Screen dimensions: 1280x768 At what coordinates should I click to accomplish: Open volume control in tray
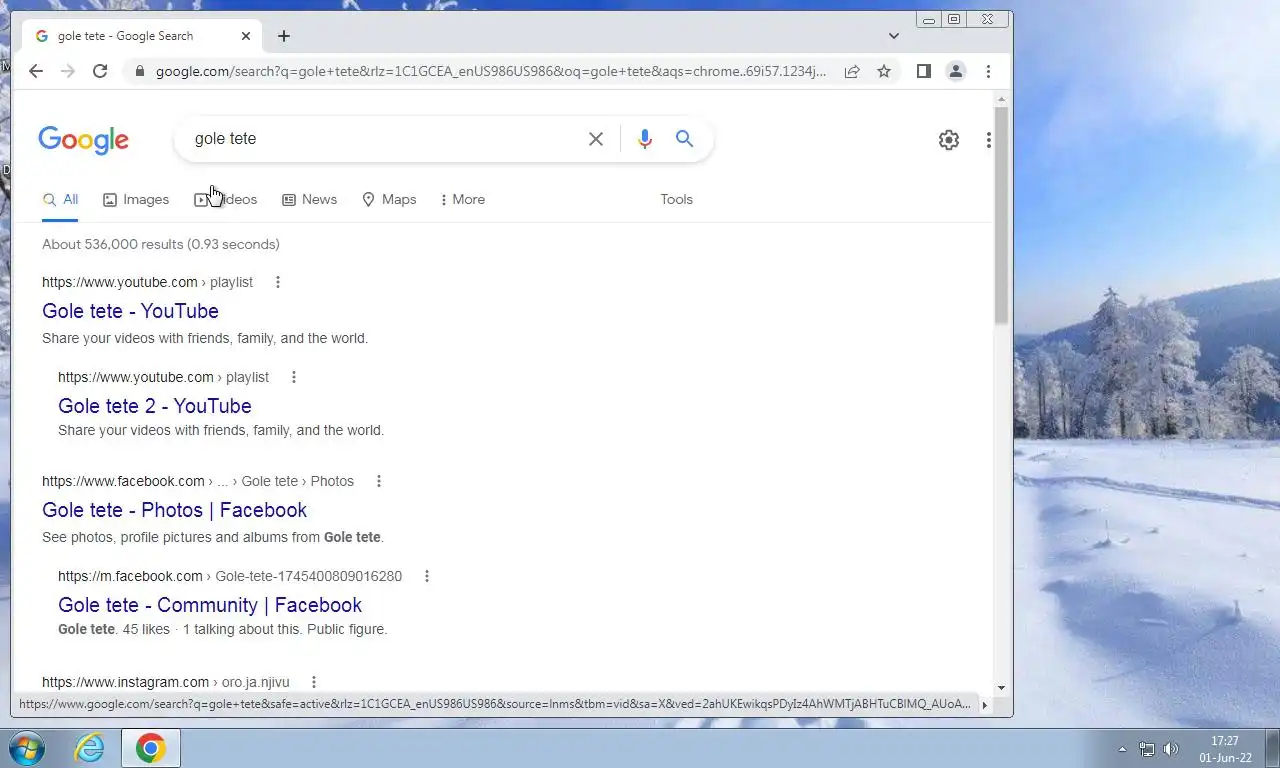(x=1171, y=749)
